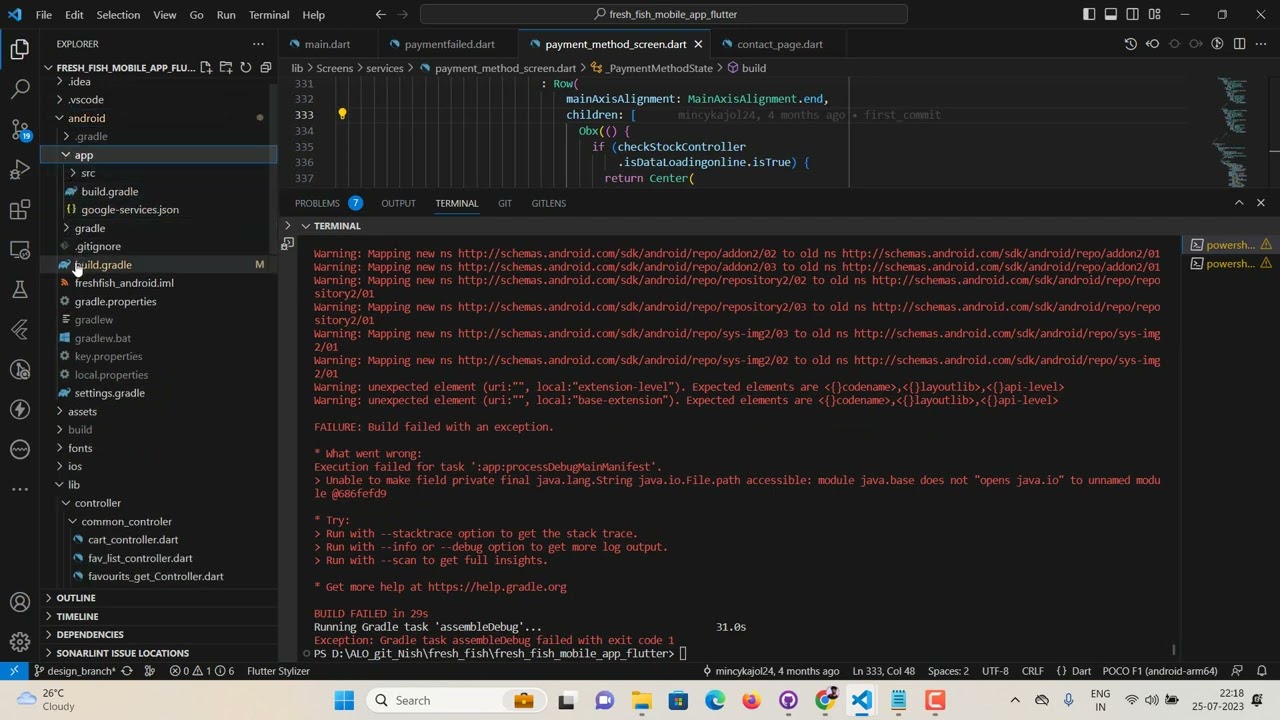Viewport: 1280px width, 720px height.
Task: Open the Manage gear icon
Action: tap(20, 642)
